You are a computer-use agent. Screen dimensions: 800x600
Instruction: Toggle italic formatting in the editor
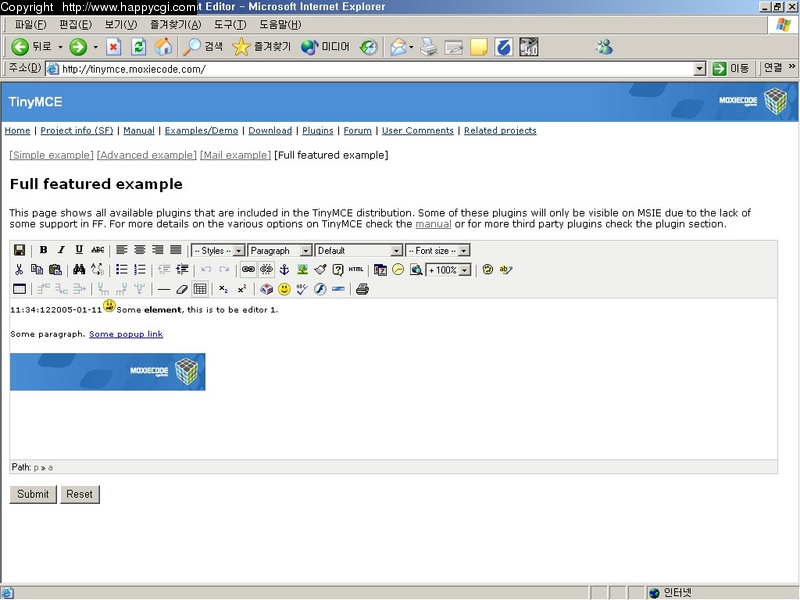pos(61,250)
